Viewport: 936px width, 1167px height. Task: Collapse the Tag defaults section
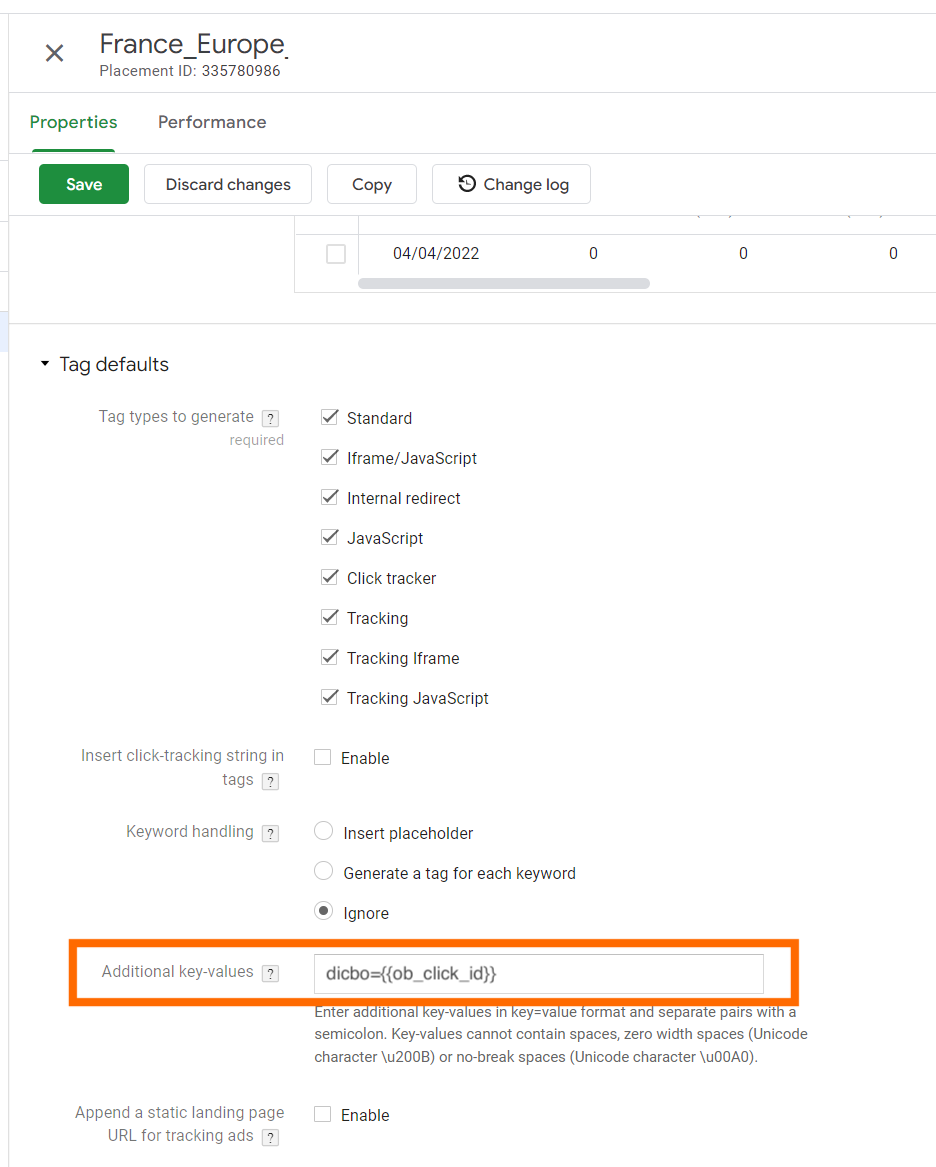pos(44,365)
